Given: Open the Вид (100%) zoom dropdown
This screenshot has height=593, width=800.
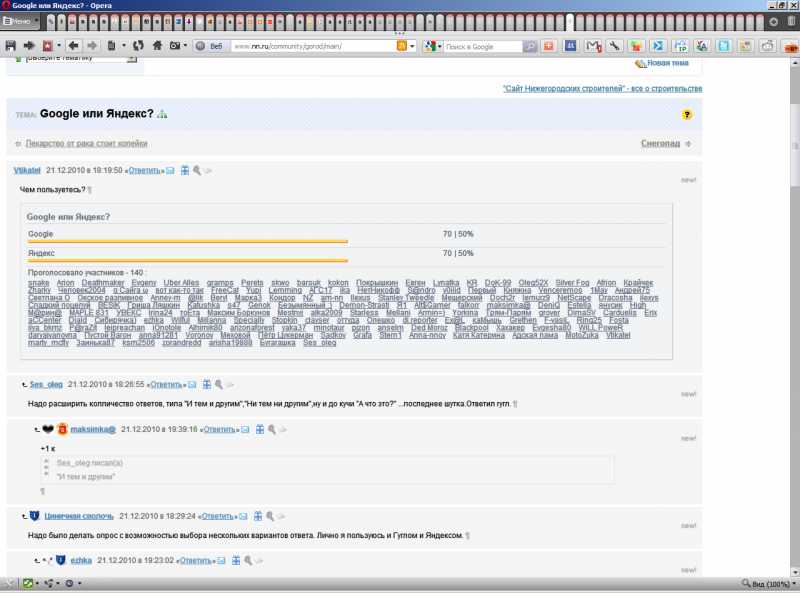Looking at the screenshot, I should [769, 583].
